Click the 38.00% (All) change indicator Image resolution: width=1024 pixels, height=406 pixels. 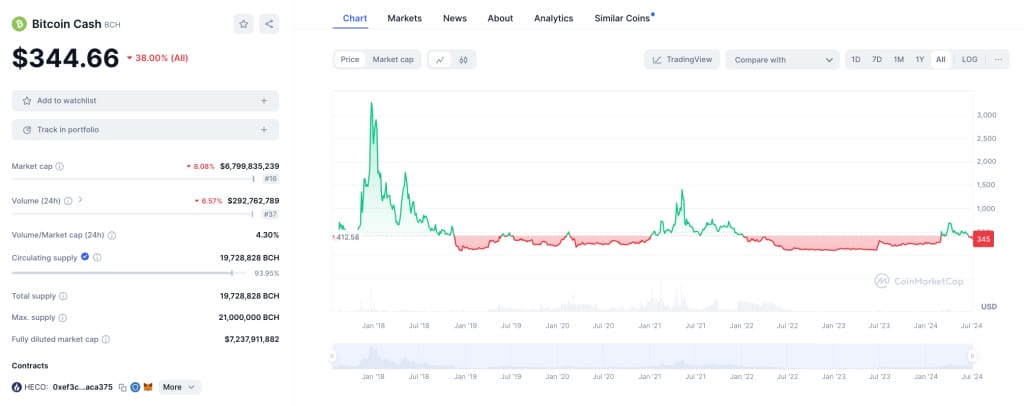click(x=157, y=58)
